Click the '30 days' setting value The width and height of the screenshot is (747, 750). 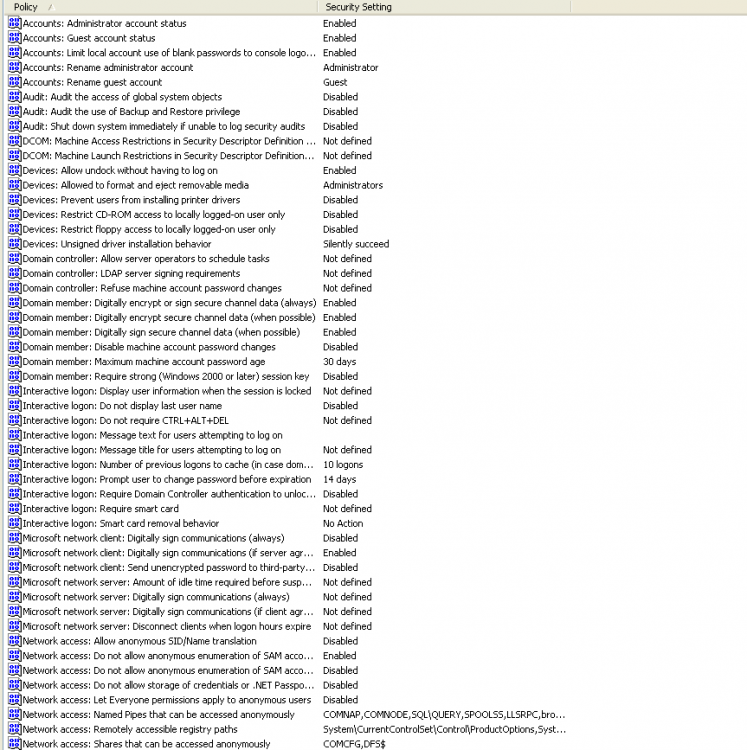340,362
